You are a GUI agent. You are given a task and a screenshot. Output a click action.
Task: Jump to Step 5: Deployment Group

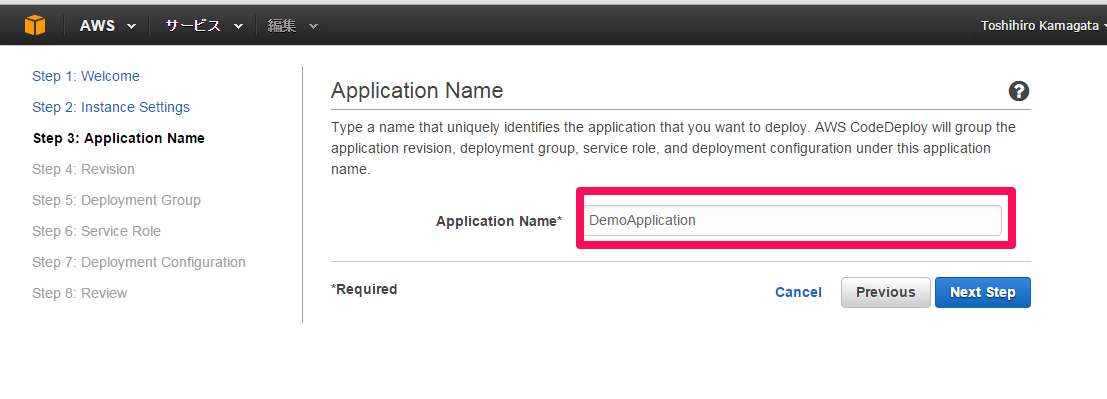[116, 201]
